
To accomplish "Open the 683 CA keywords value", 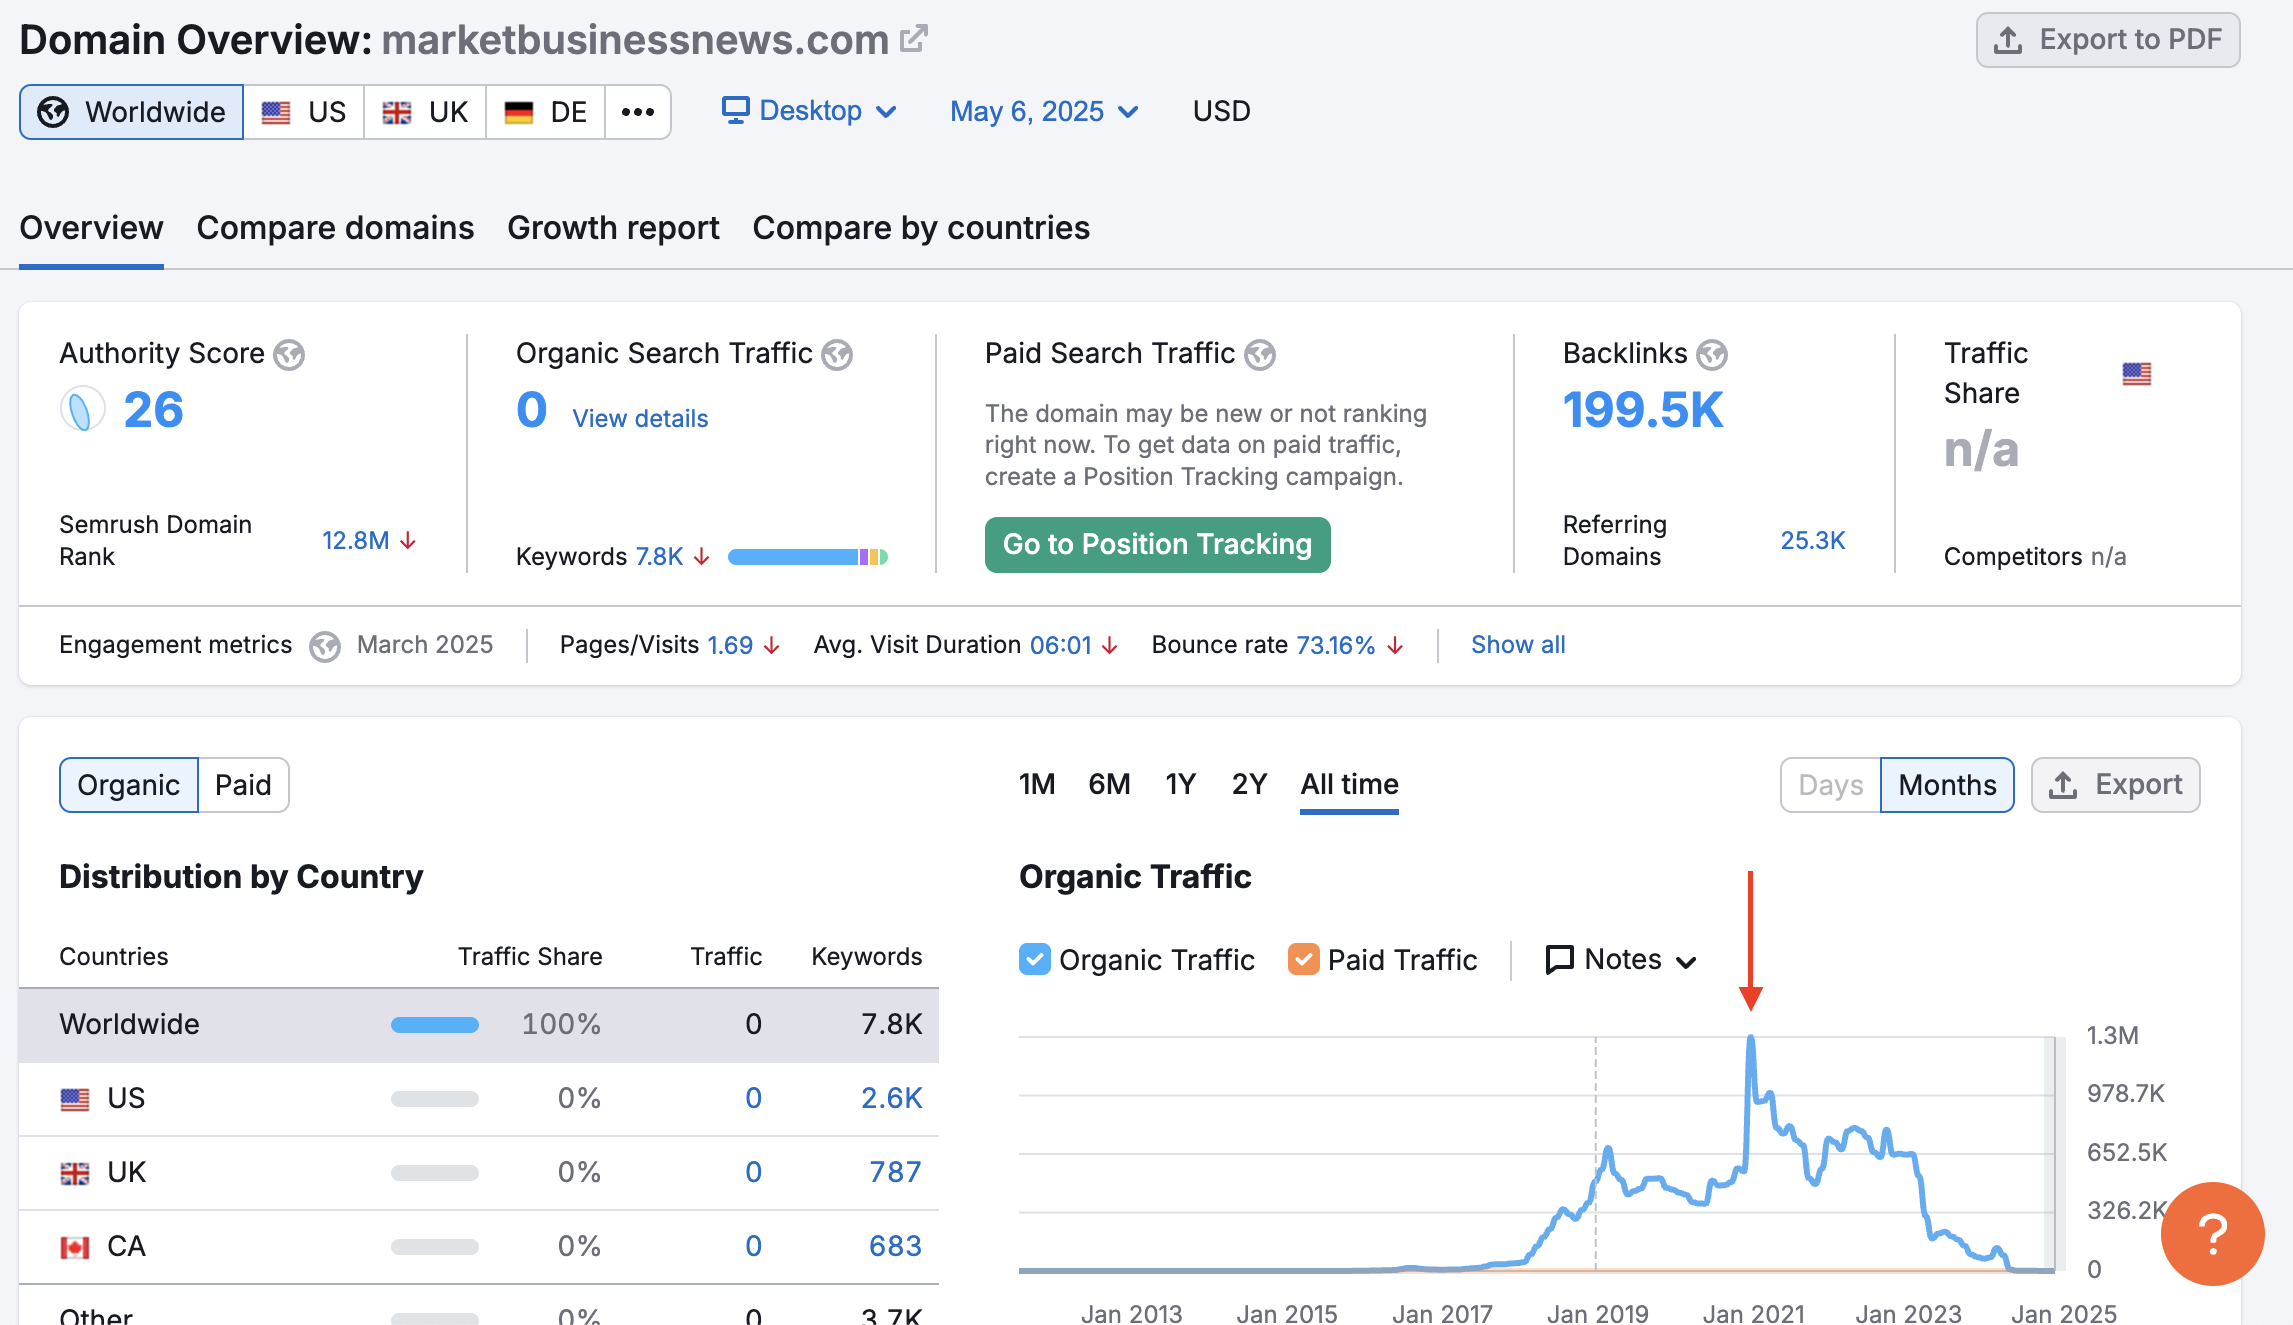I will coord(895,1247).
